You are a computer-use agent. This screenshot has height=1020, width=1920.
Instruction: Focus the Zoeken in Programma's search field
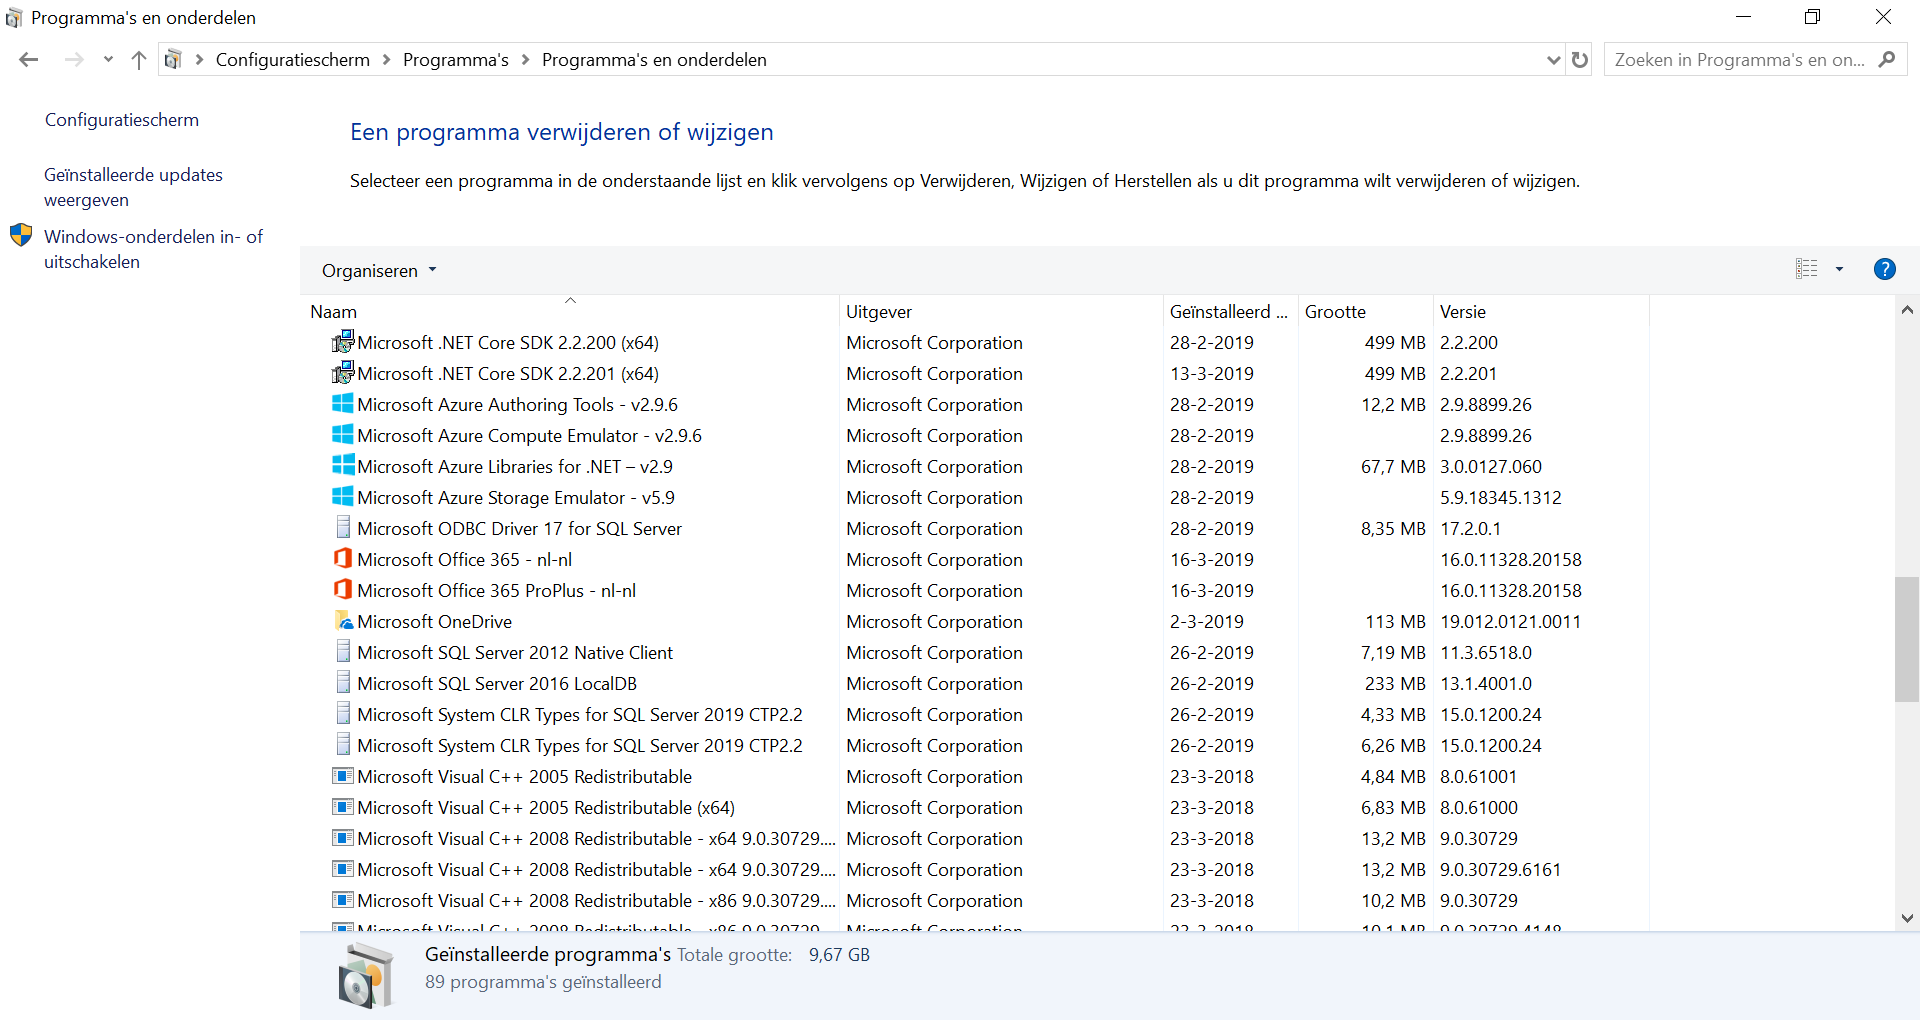point(1739,60)
